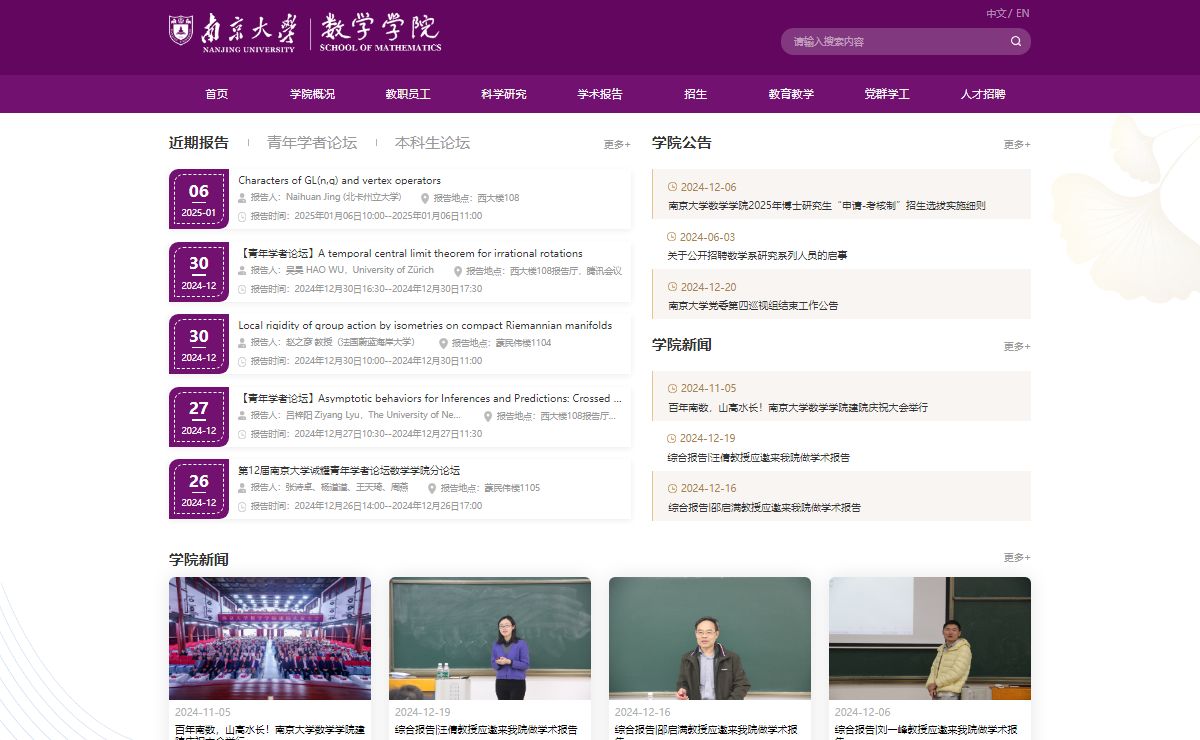Open the 教职员工 menu

(408, 94)
